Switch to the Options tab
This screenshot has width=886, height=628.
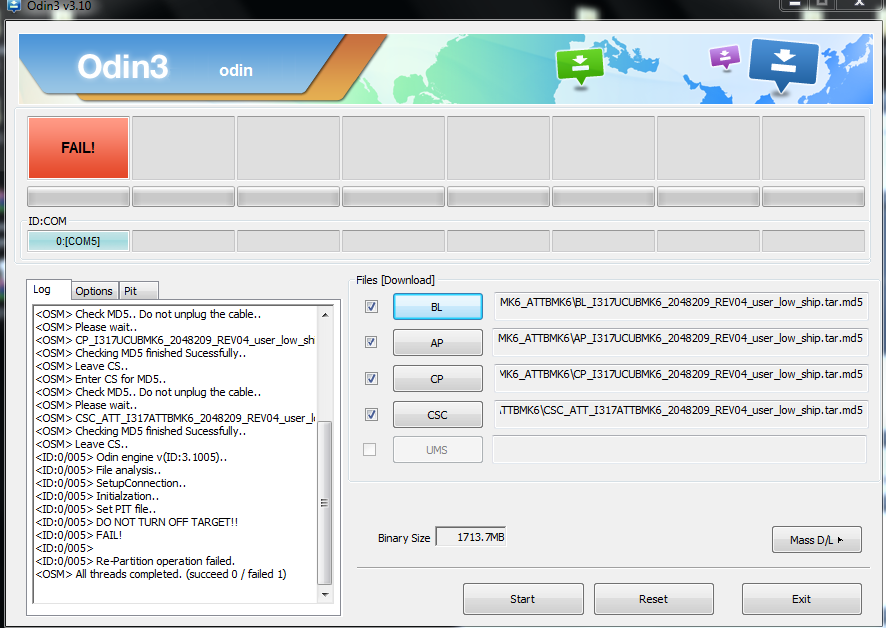(94, 291)
